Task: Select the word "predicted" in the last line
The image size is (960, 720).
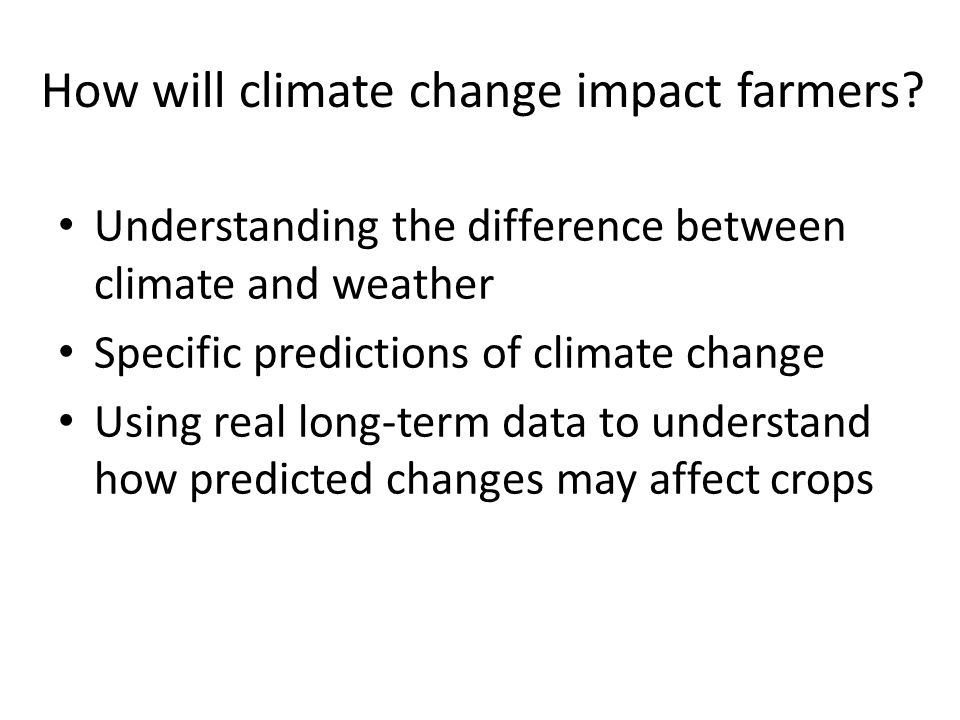Action: click(x=281, y=481)
